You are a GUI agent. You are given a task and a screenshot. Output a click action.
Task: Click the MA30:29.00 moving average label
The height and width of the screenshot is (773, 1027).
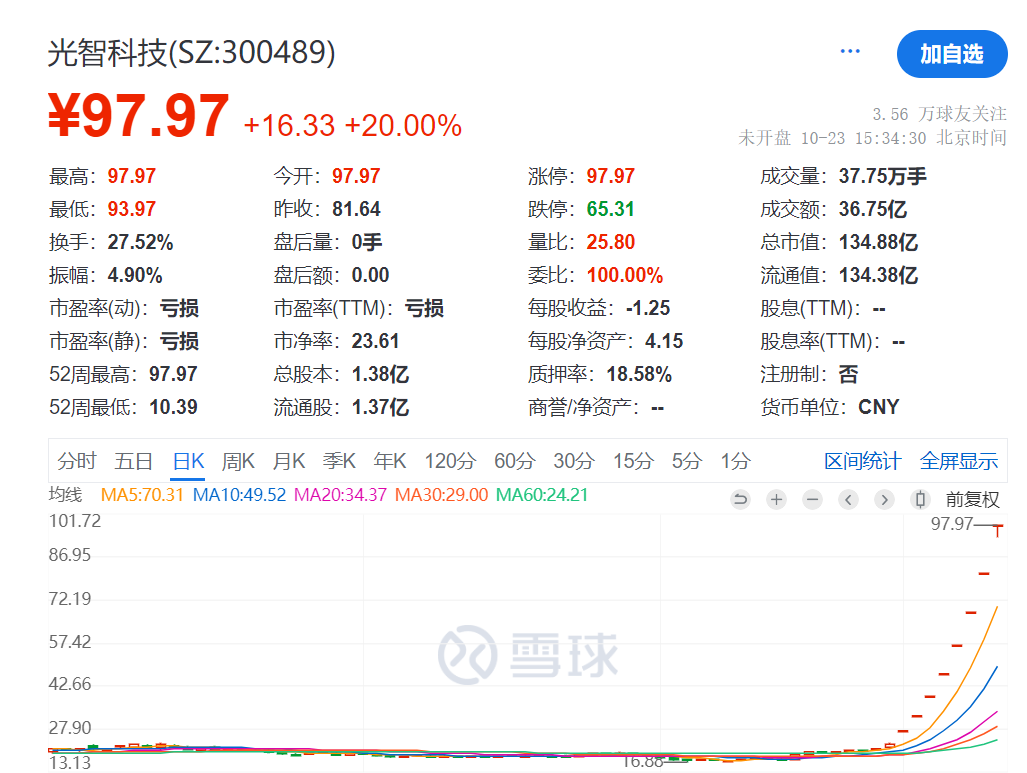click(441, 495)
